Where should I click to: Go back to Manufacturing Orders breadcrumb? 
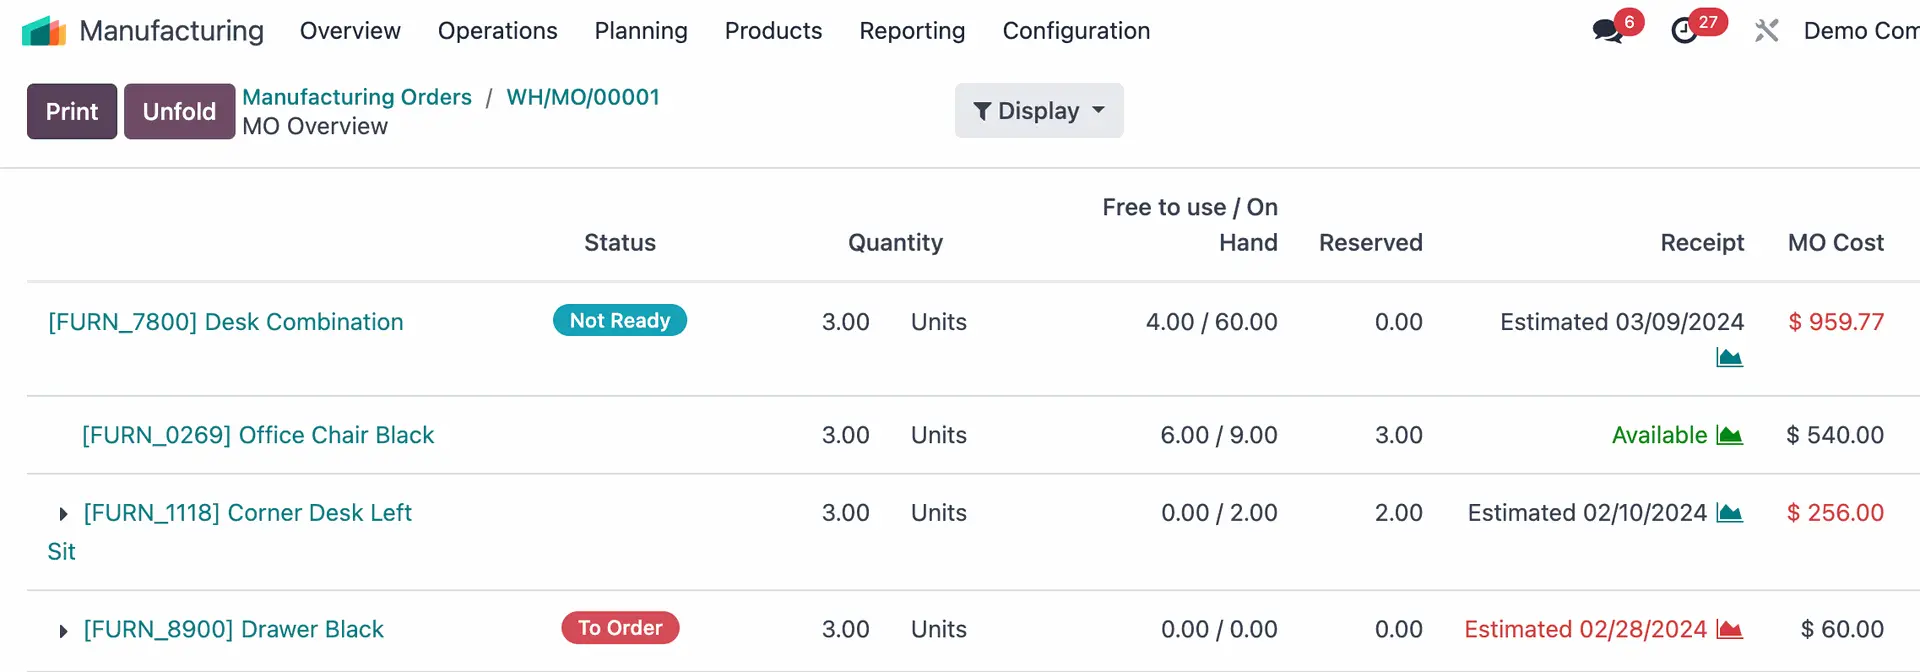click(x=357, y=97)
